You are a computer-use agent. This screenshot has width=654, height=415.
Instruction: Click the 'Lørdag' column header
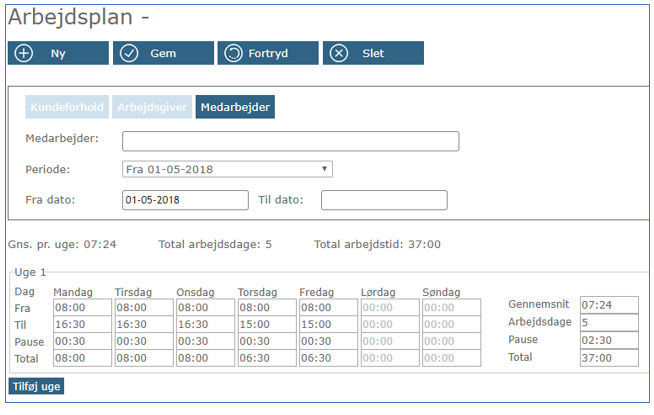pos(378,292)
